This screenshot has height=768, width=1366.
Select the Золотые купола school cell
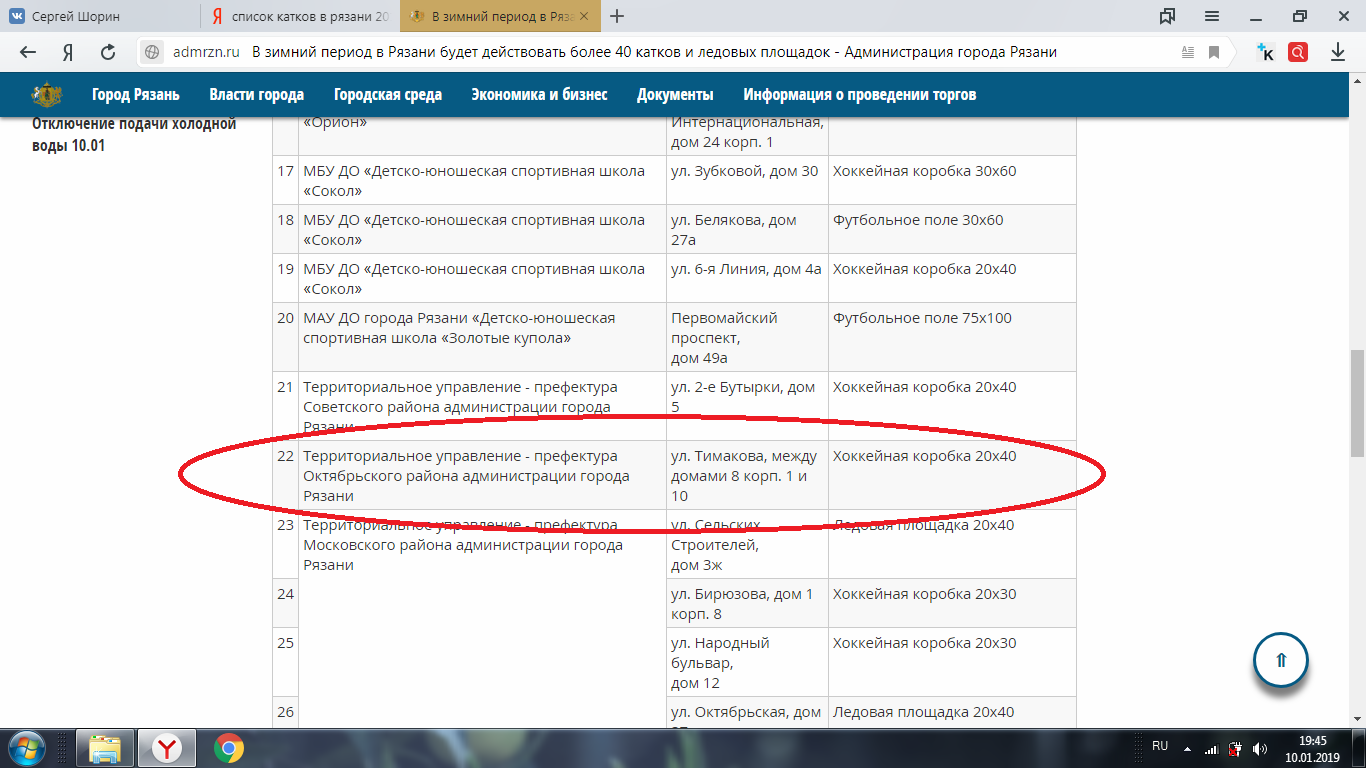(482, 337)
